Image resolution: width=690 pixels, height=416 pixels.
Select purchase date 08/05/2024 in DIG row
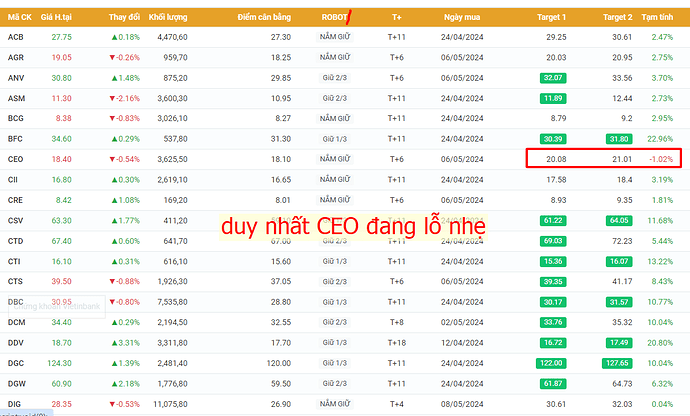tap(462, 404)
